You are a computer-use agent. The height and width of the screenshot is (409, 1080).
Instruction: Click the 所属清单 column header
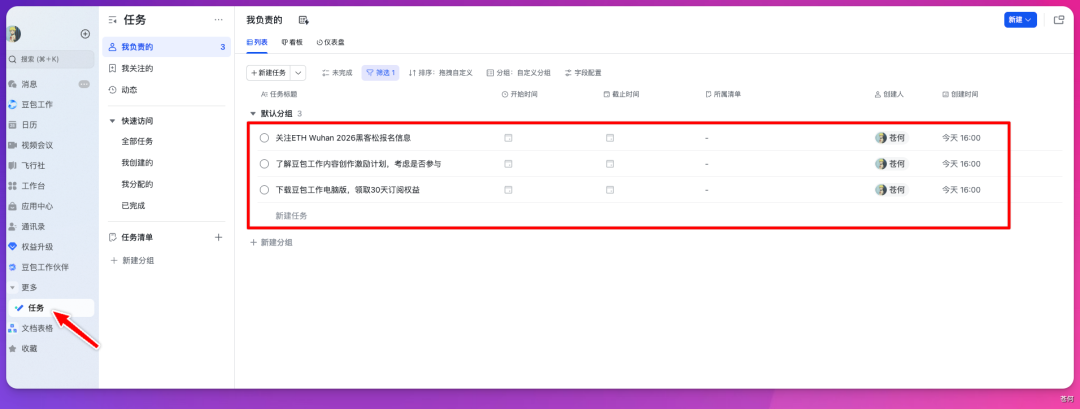click(723, 94)
